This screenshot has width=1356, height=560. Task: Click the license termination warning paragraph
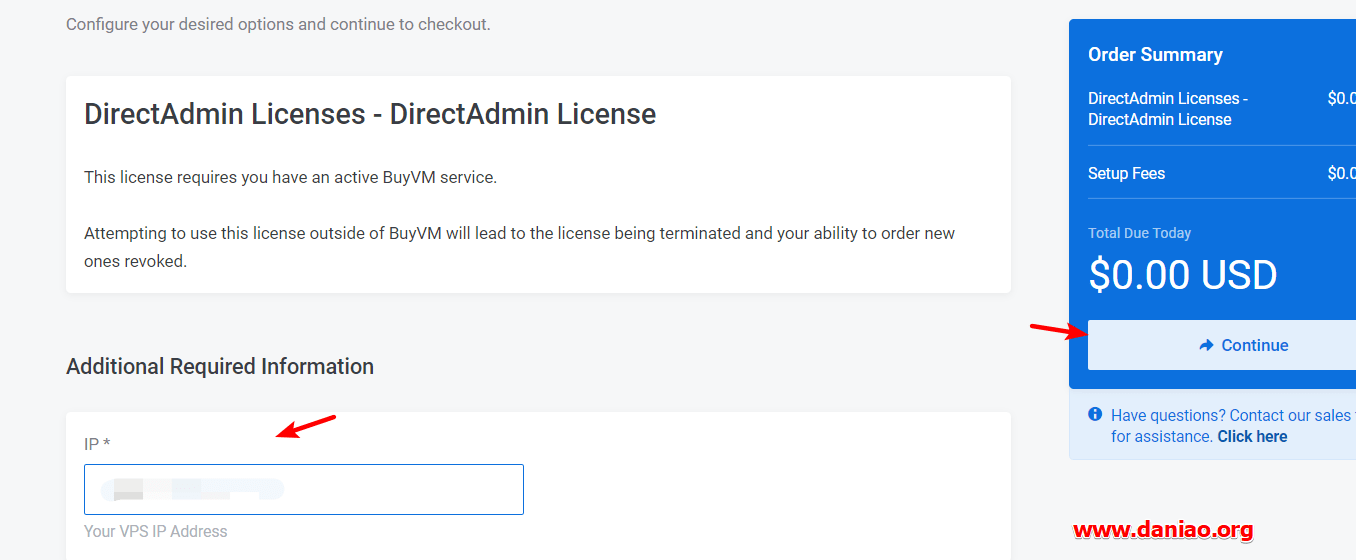519,247
